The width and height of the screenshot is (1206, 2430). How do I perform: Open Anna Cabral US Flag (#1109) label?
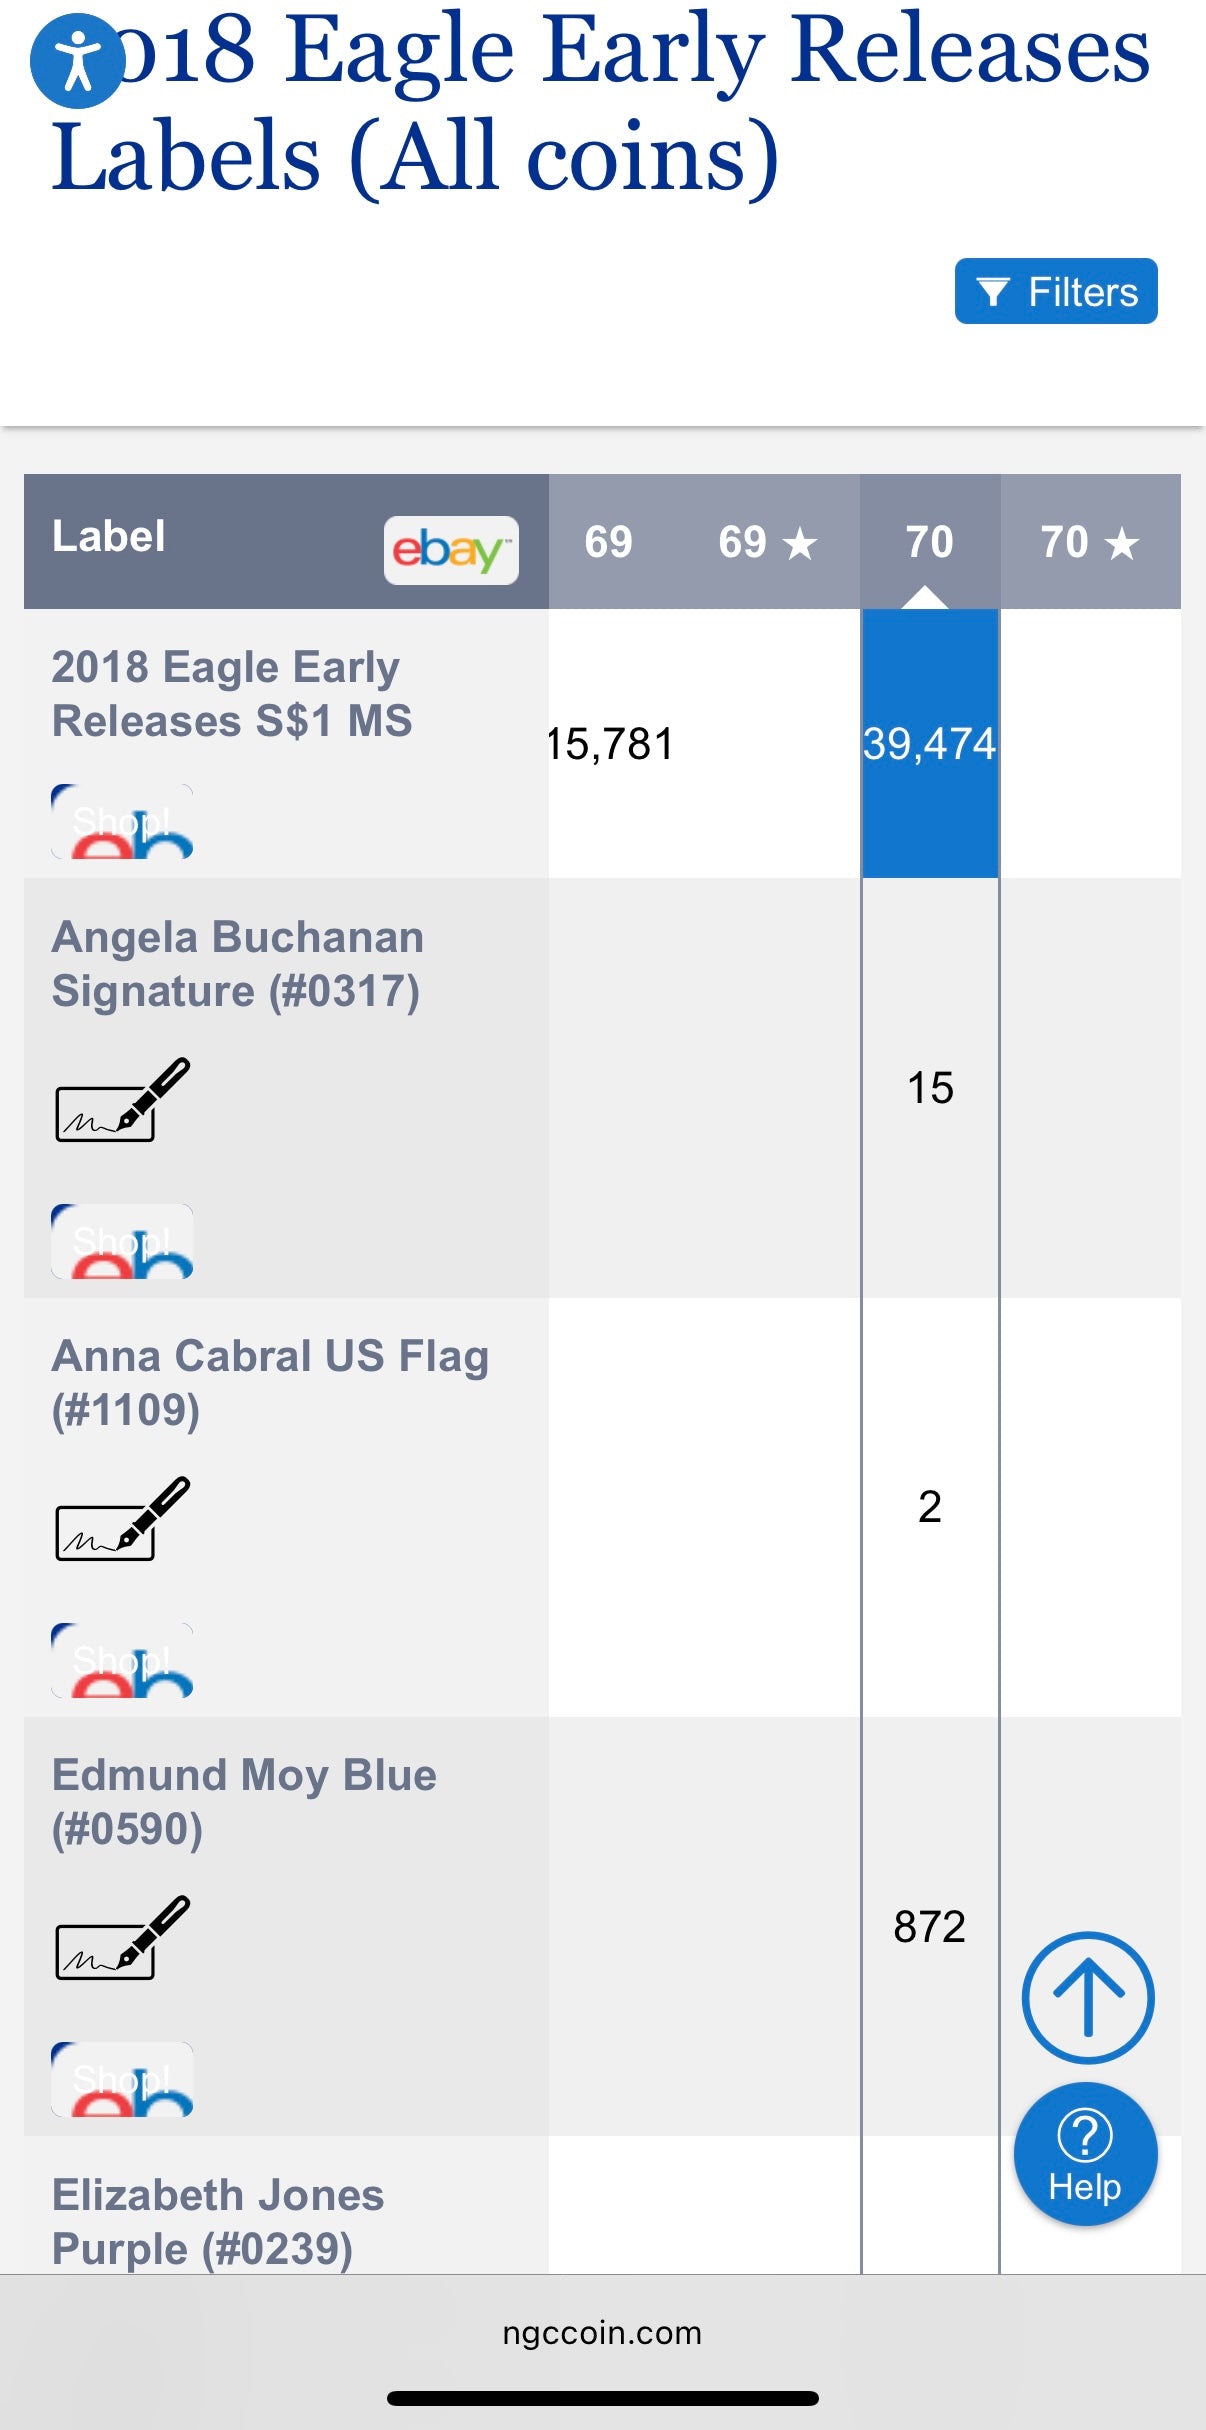point(270,1383)
